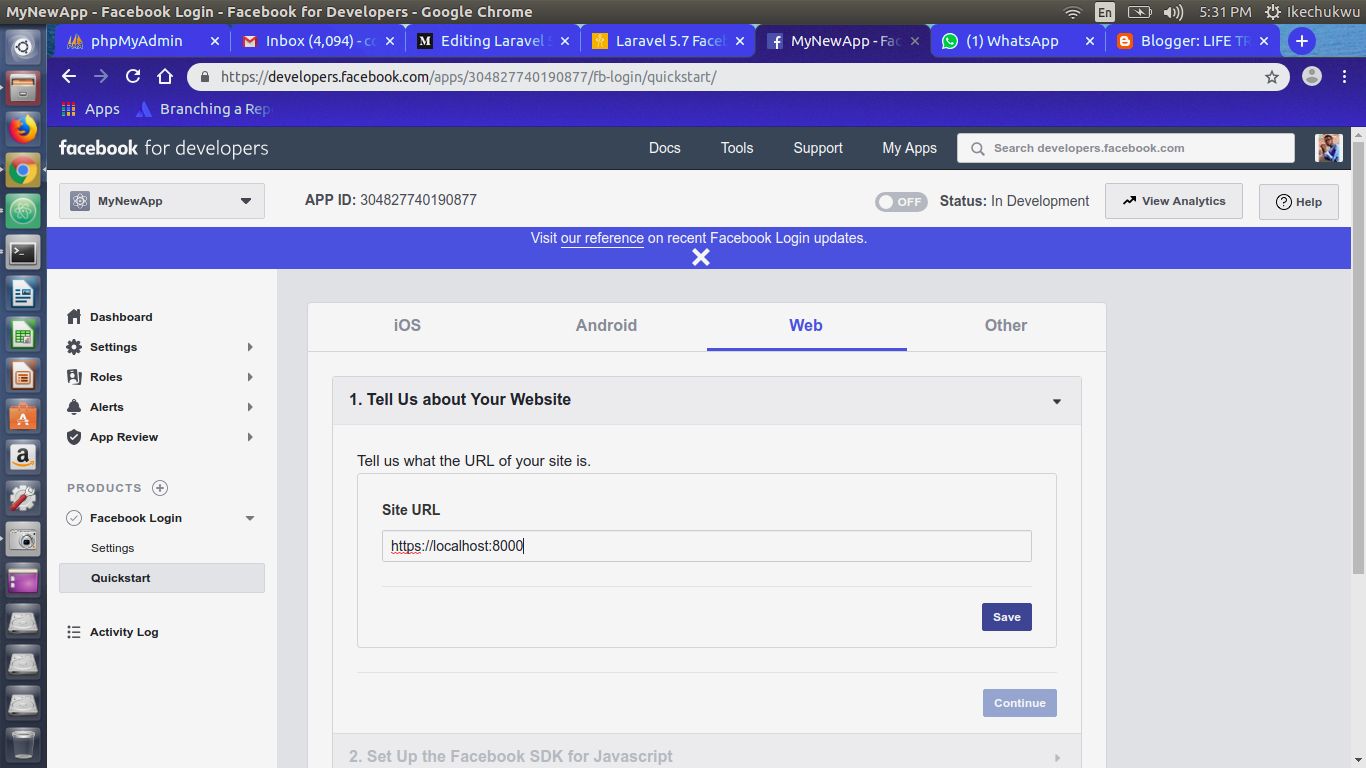
Task: Reload the page with the refresh icon
Action: point(133,77)
